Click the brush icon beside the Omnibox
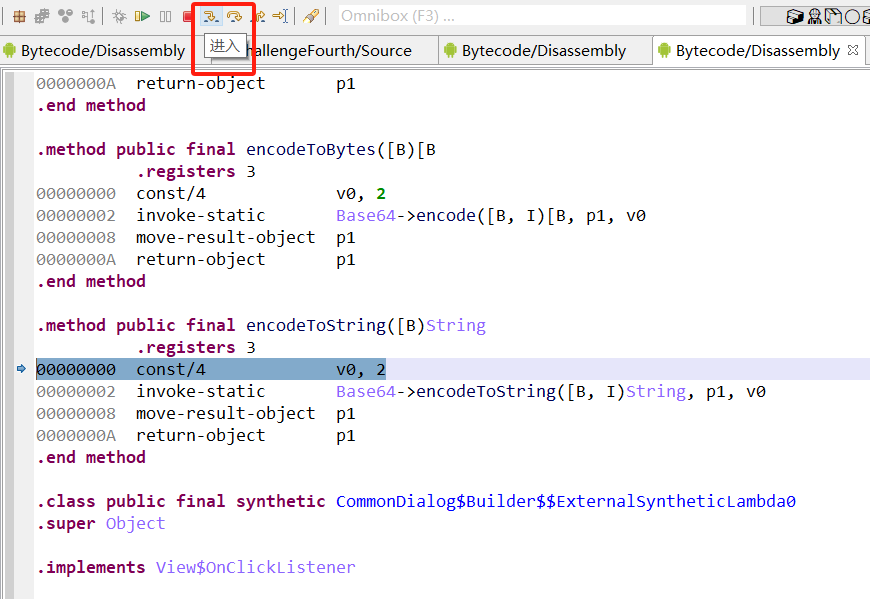Screen dimensions: 870x599 tap(311, 16)
